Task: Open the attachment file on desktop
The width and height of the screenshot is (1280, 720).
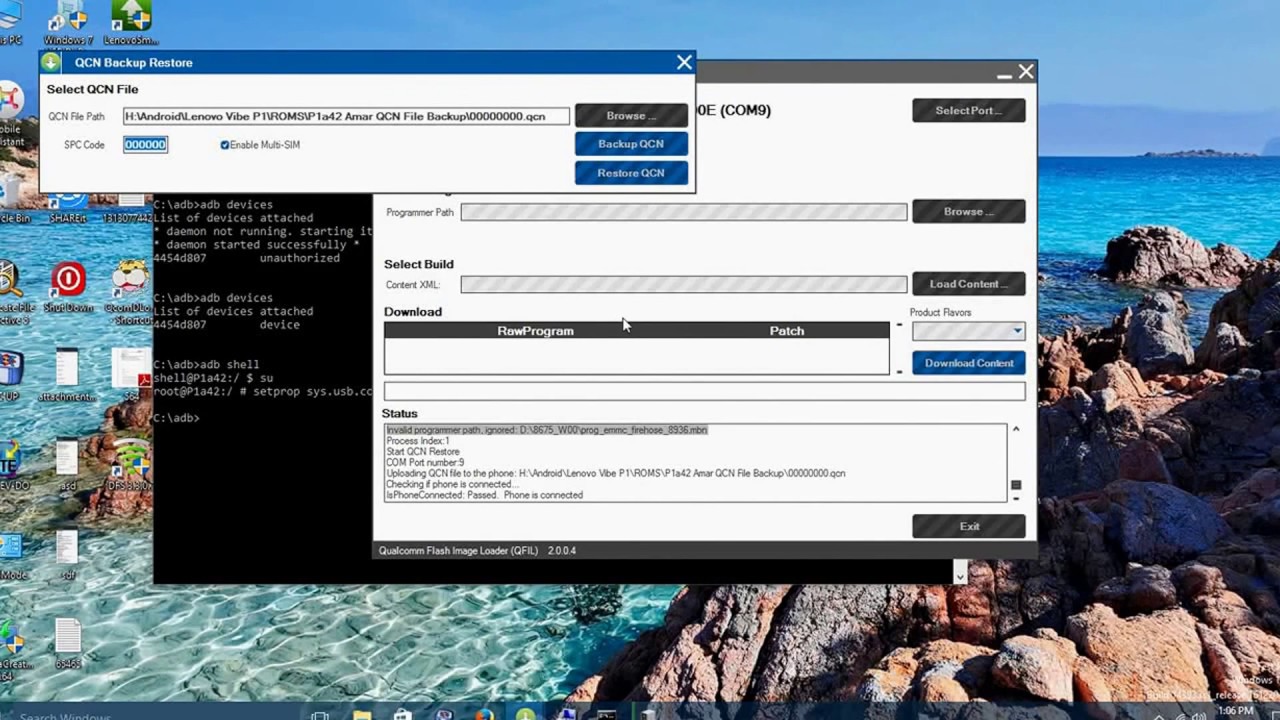Action: (x=67, y=375)
